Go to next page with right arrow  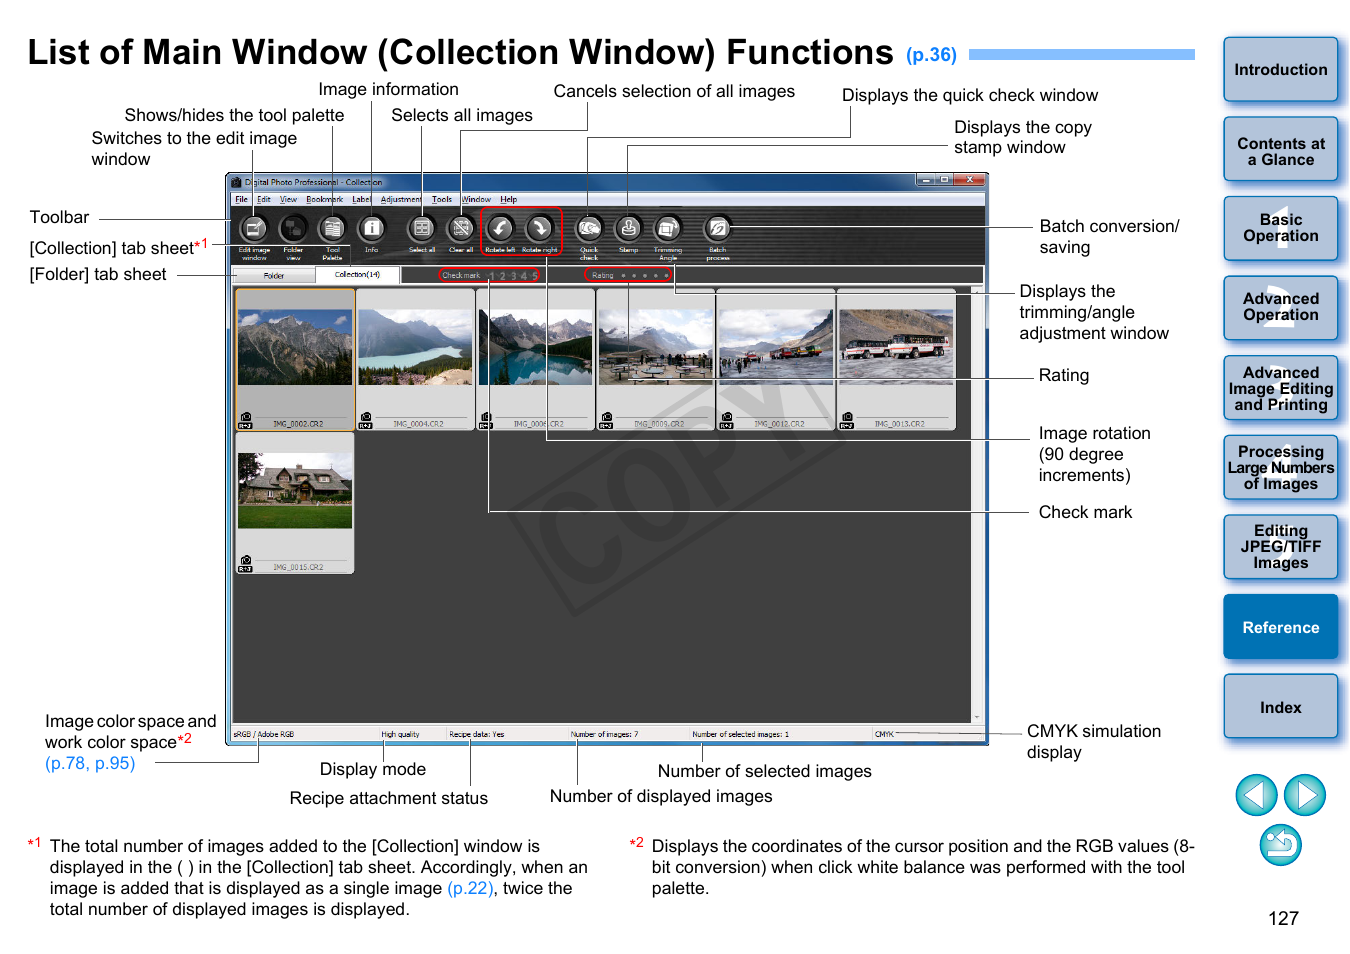coord(1304,795)
